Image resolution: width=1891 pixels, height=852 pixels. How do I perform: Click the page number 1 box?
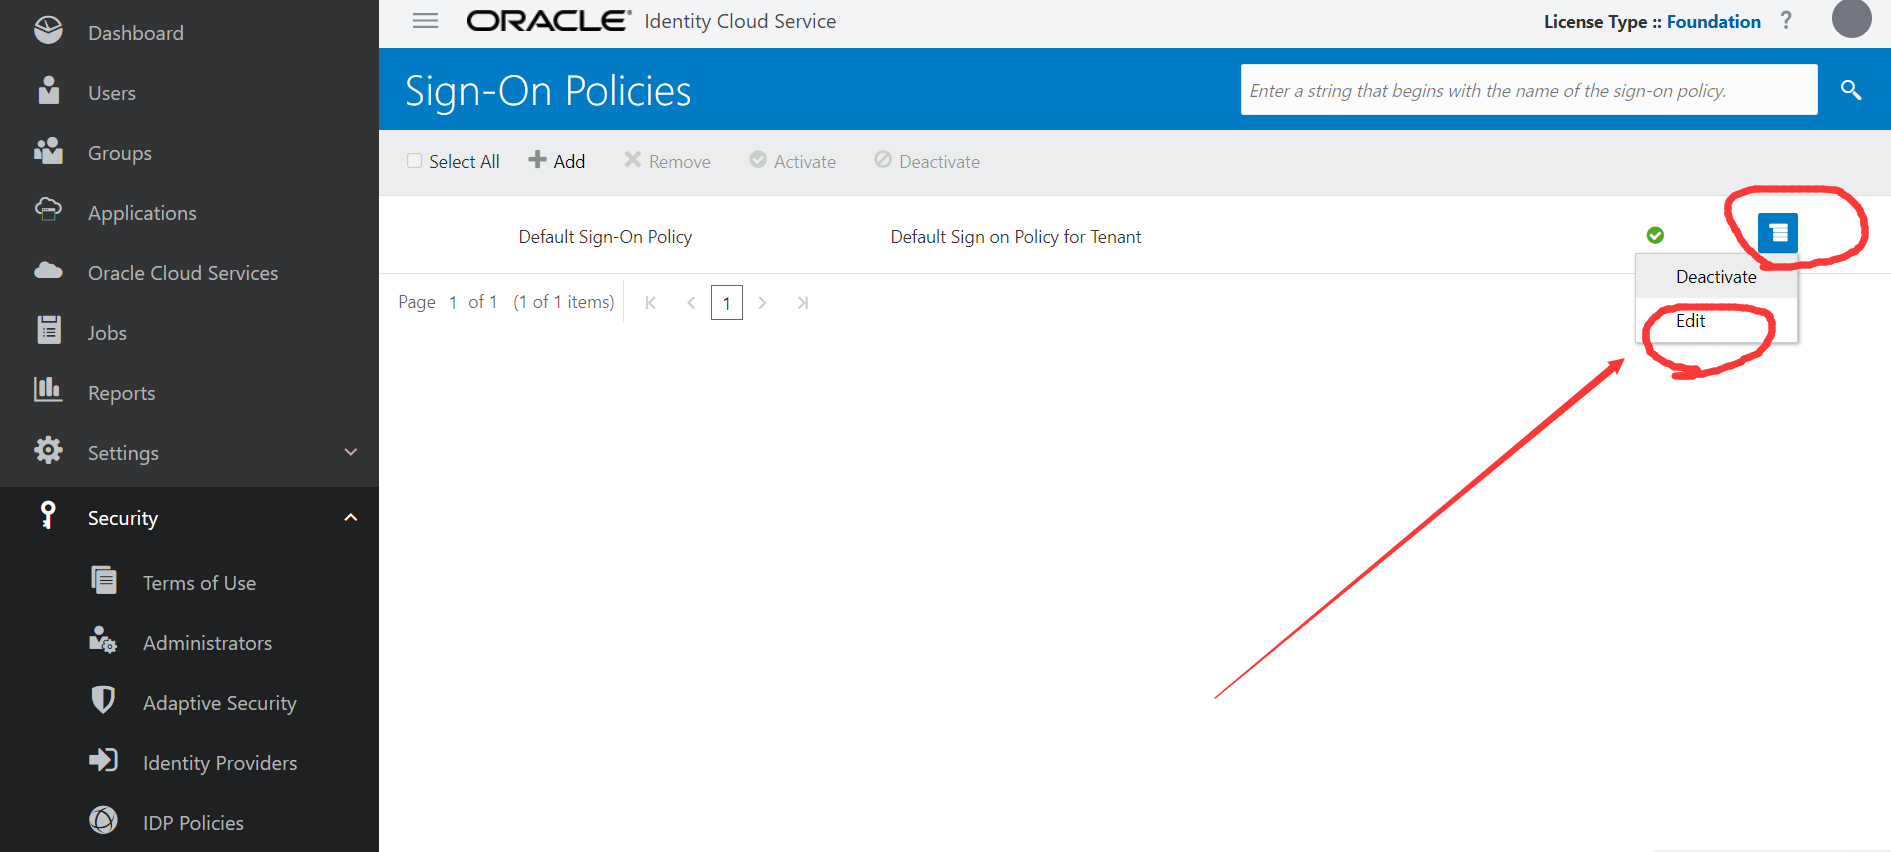coord(727,303)
